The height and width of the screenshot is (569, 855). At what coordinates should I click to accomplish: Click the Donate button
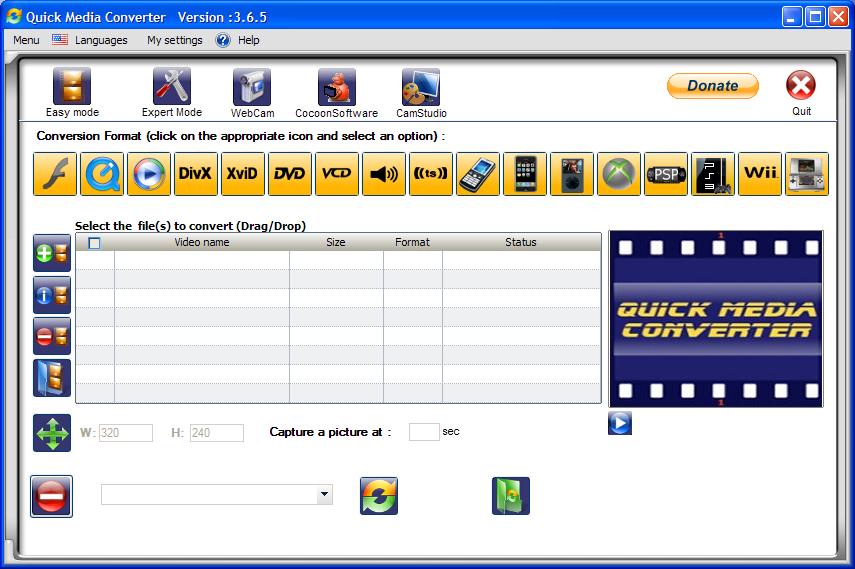tap(713, 86)
